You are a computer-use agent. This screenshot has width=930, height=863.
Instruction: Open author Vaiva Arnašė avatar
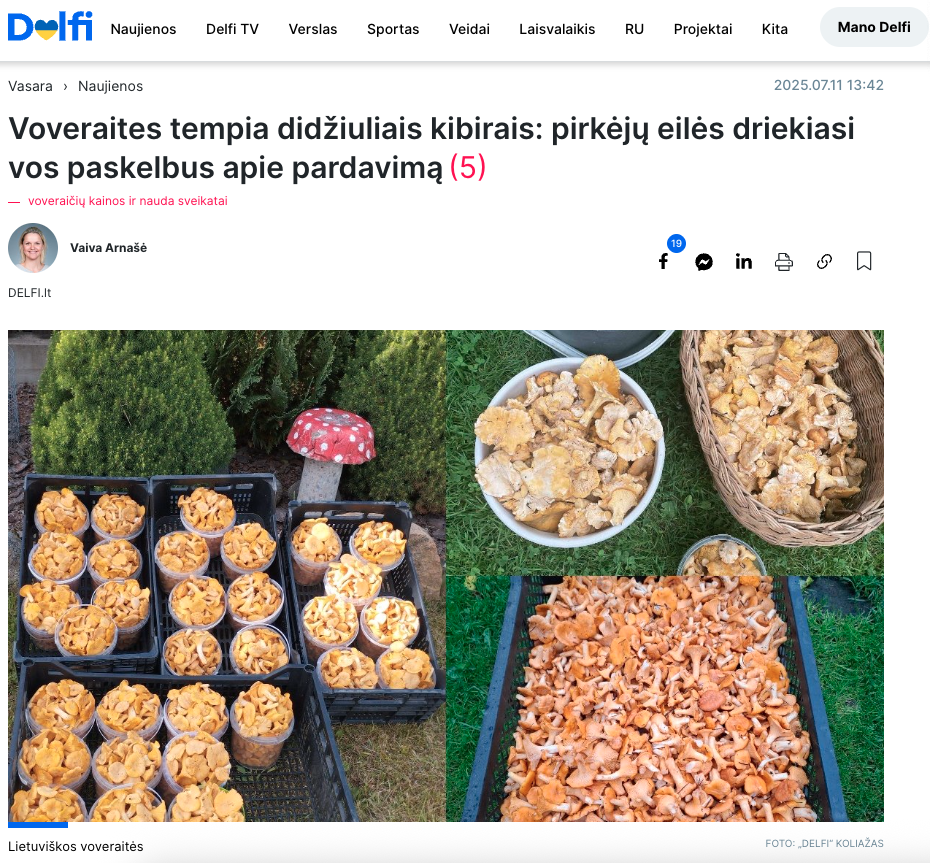click(x=33, y=248)
